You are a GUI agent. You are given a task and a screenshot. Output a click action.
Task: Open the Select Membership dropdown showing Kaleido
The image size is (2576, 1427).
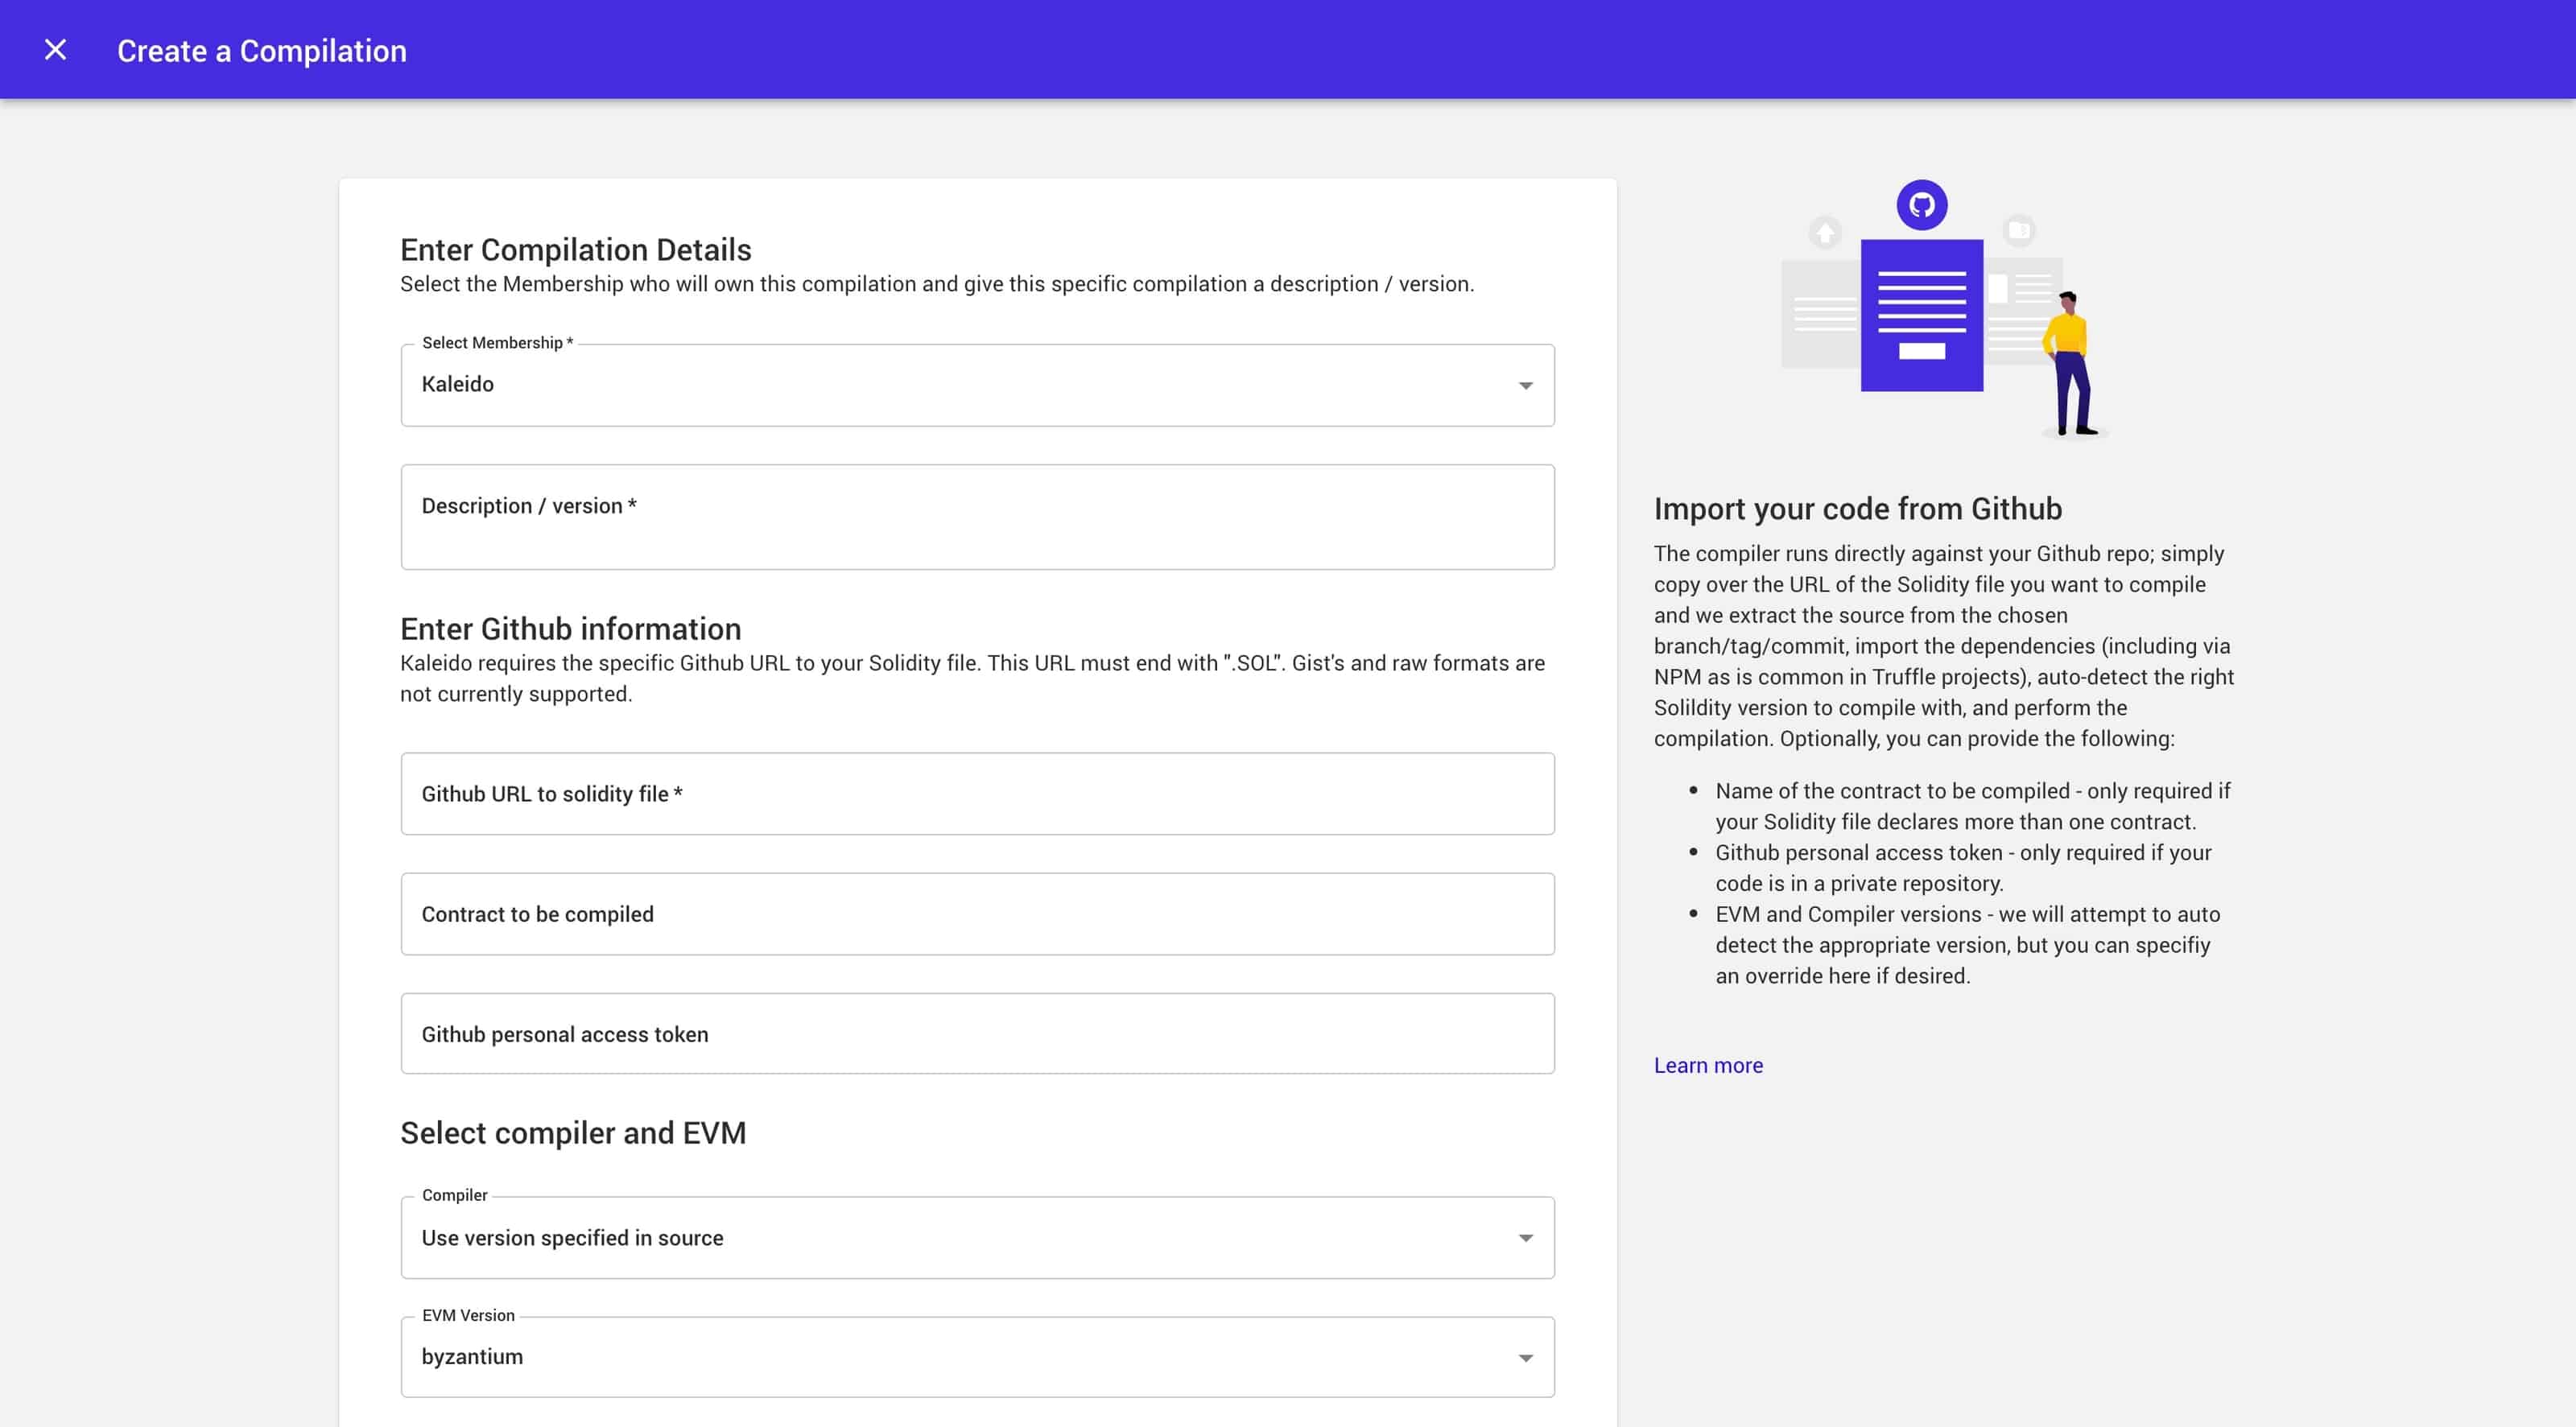coord(977,384)
